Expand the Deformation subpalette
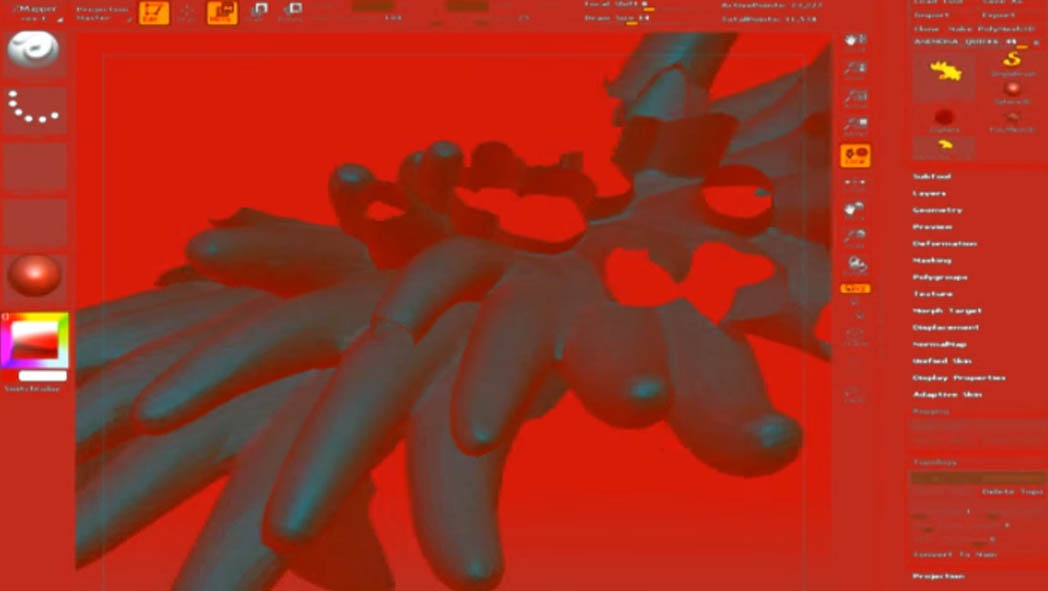 pos(944,243)
